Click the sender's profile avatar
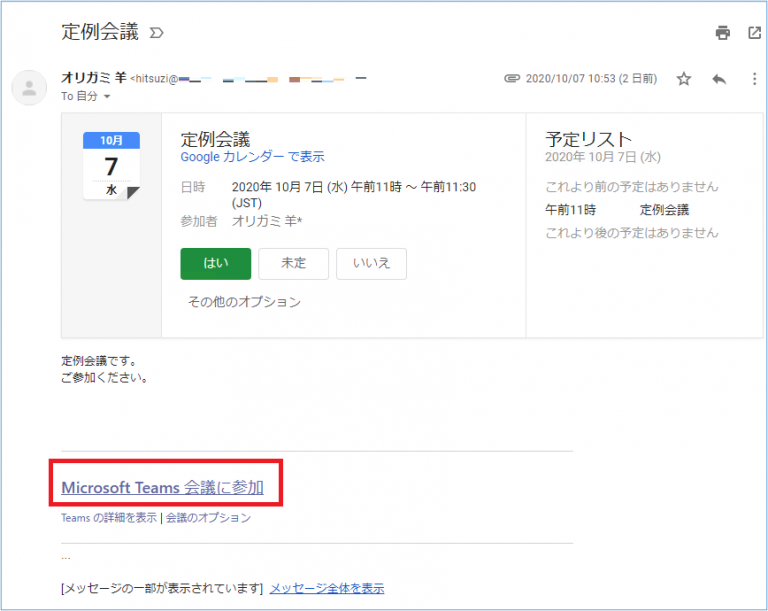Viewport: 768px width, 611px height. tap(30, 87)
